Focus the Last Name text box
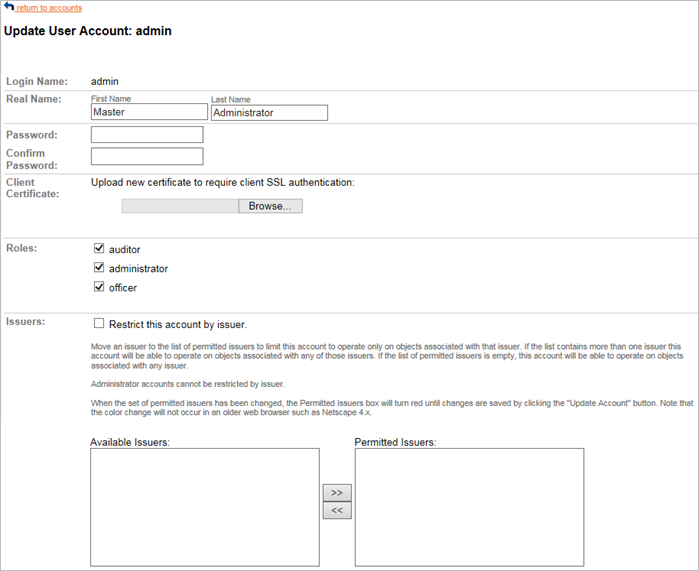699x571 pixels. (x=269, y=113)
